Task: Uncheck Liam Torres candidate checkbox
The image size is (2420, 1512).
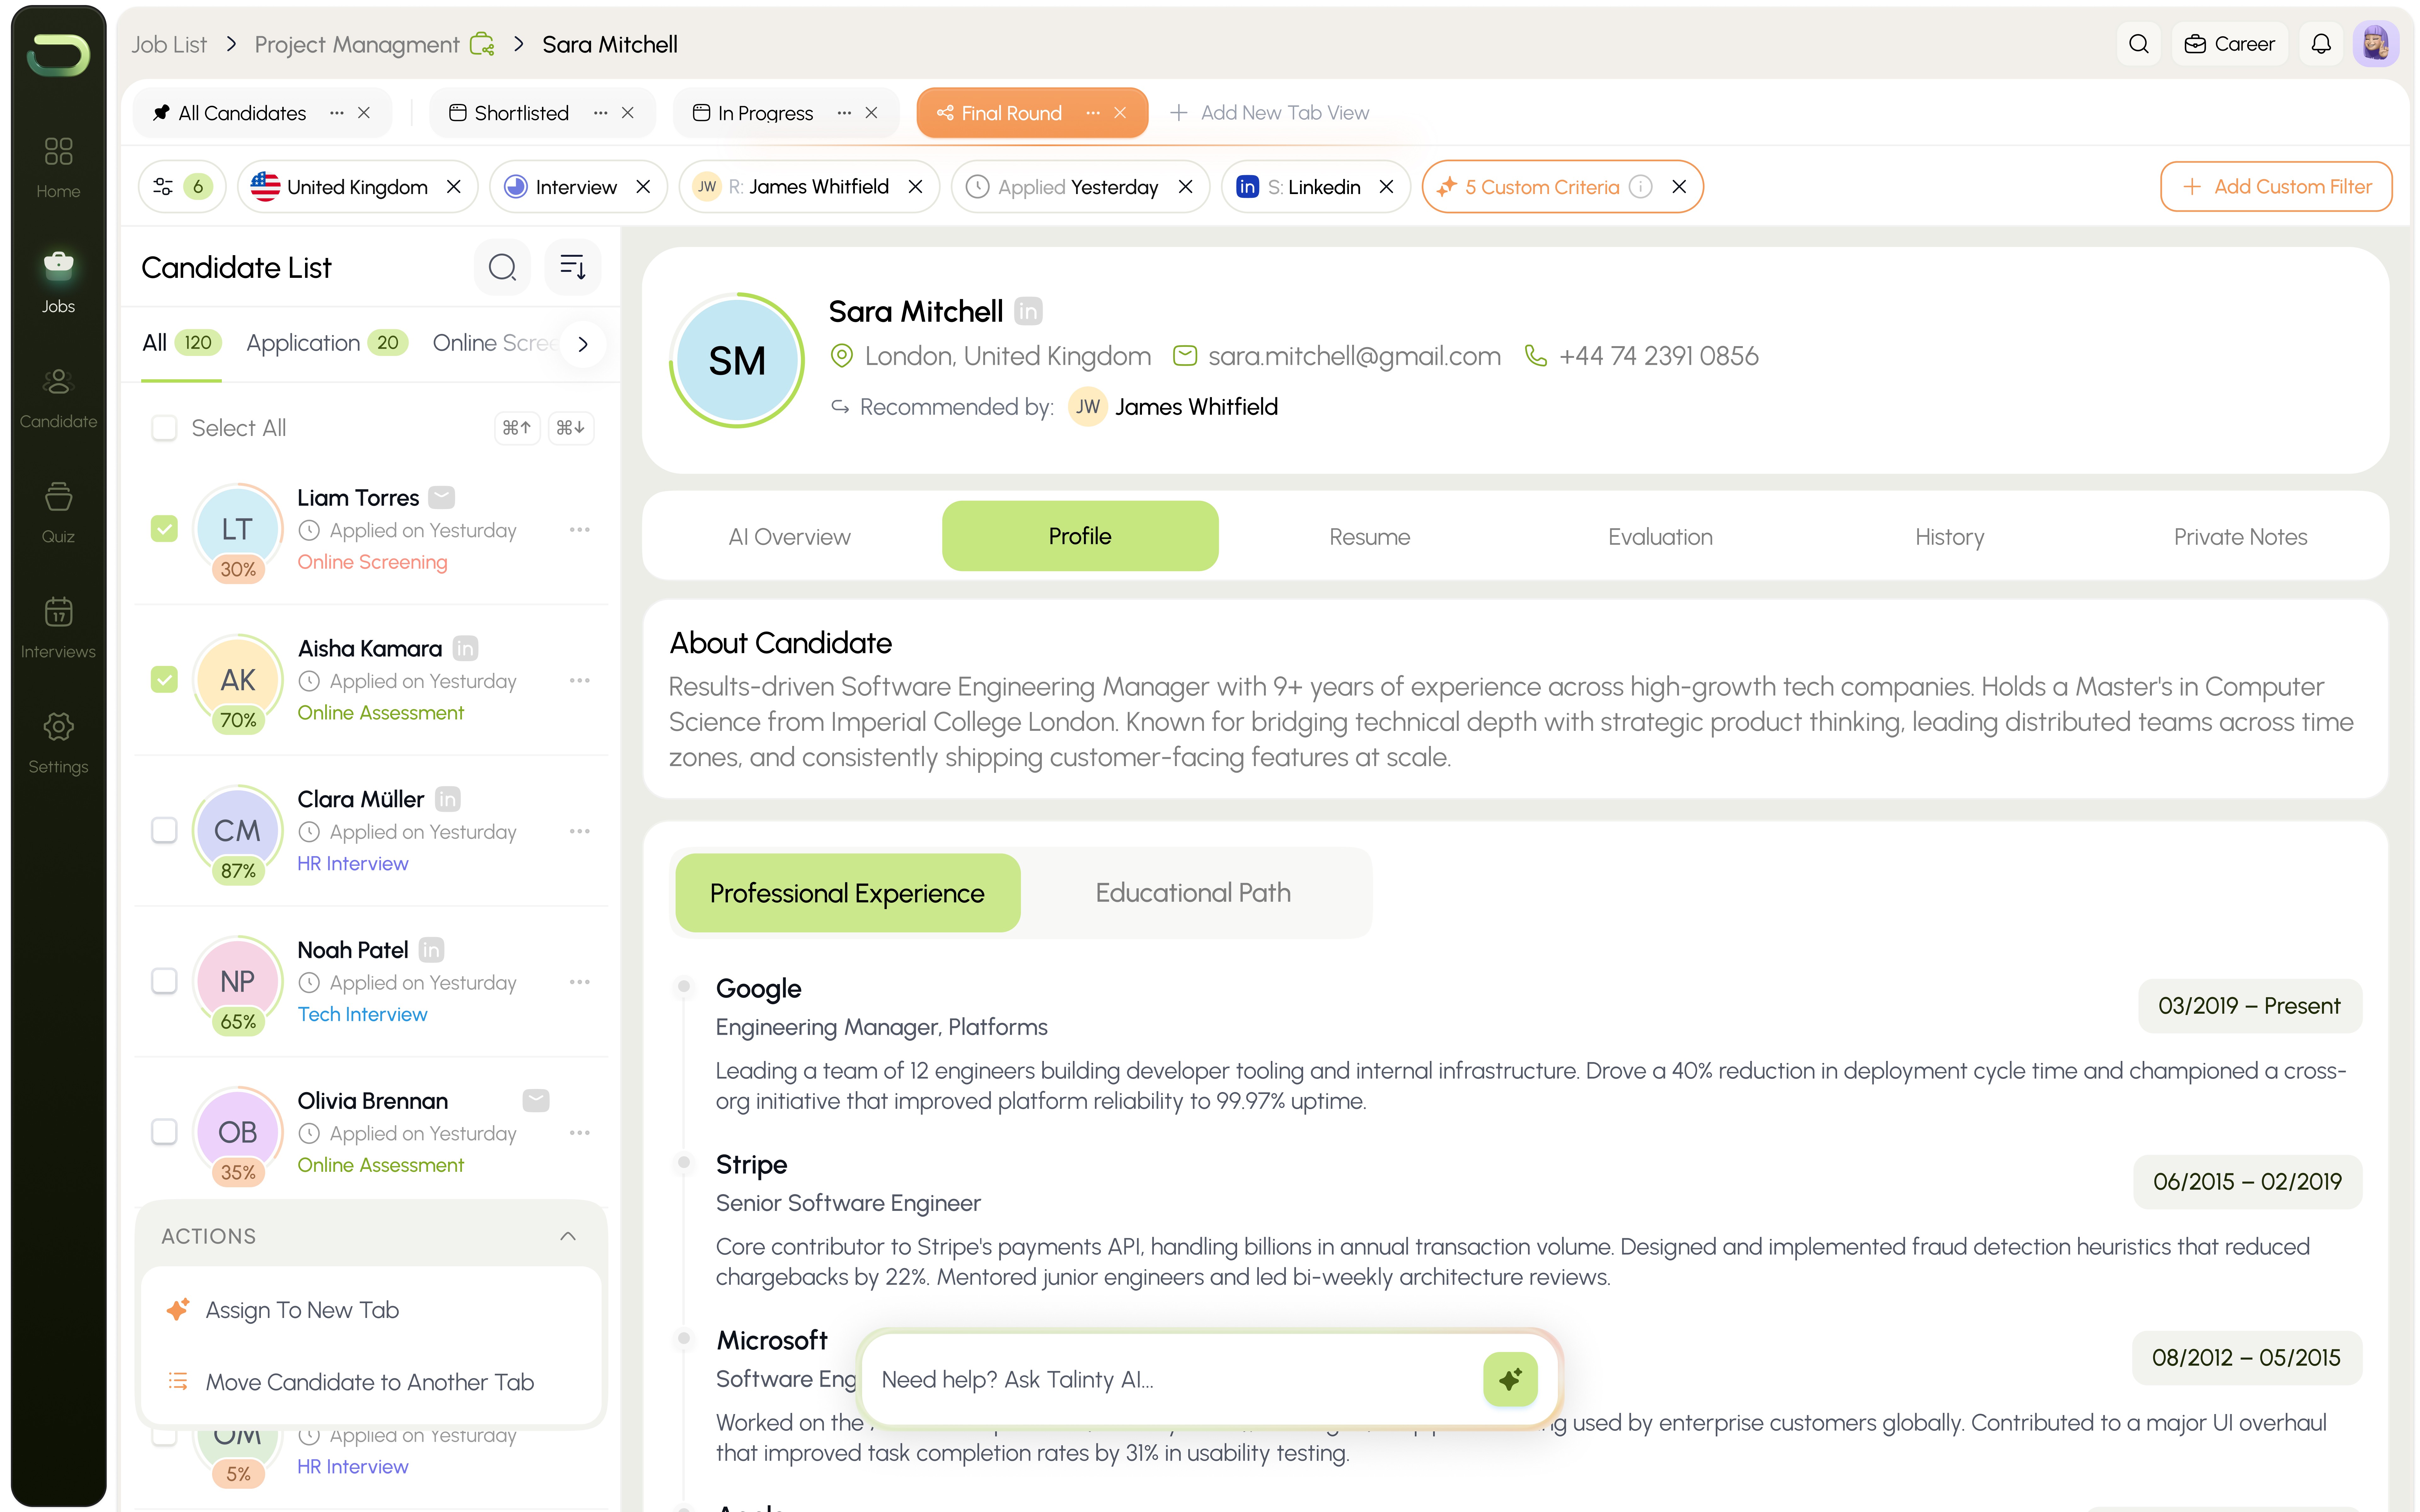Action: (x=164, y=529)
